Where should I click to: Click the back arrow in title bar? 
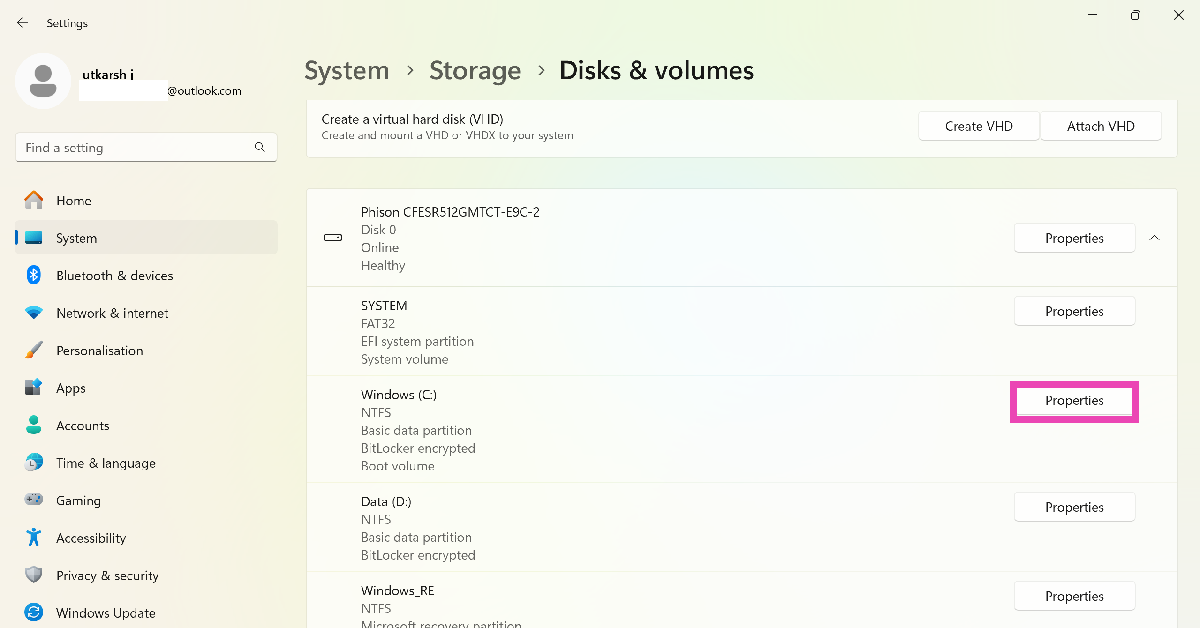(22, 22)
